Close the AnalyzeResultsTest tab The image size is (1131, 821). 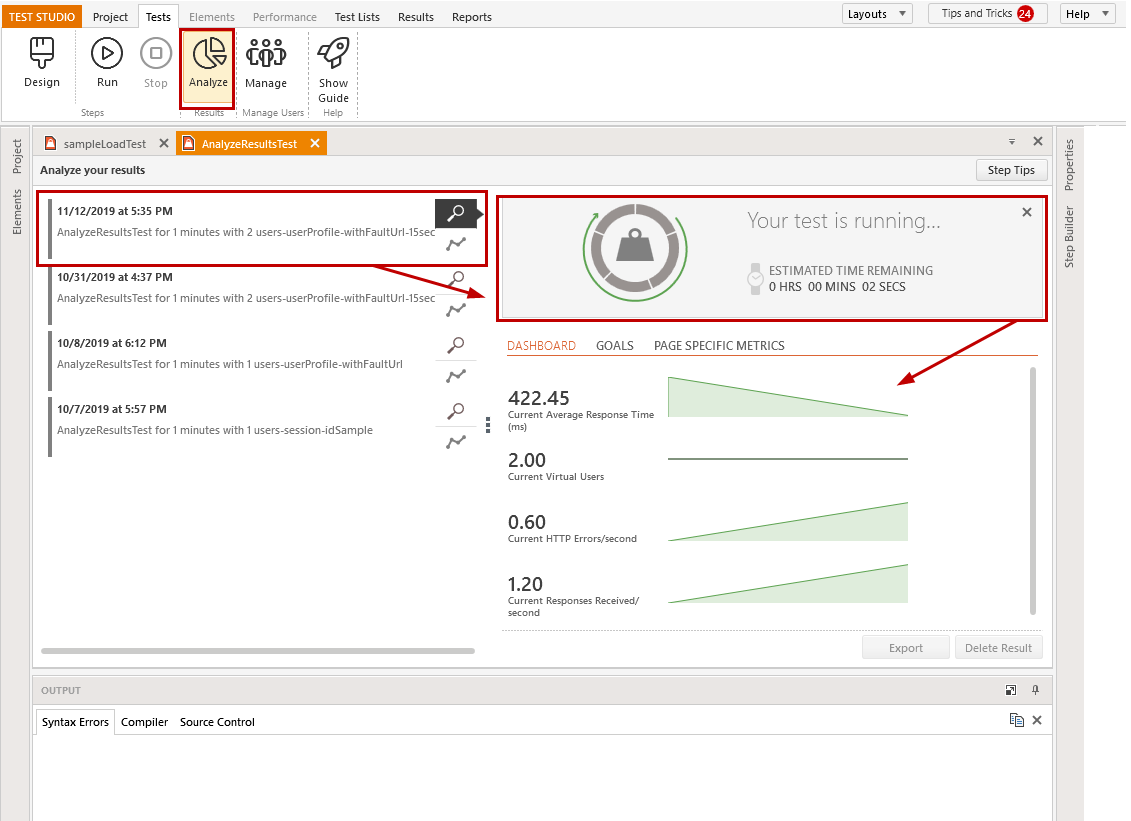tap(315, 143)
